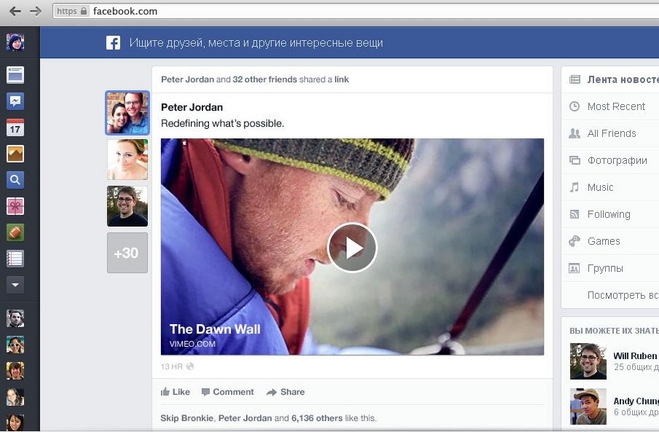The height and width of the screenshot is (432, 659).
Task: Focus the search field 'Ищите друзей, места'
Action: coord(256,43)
